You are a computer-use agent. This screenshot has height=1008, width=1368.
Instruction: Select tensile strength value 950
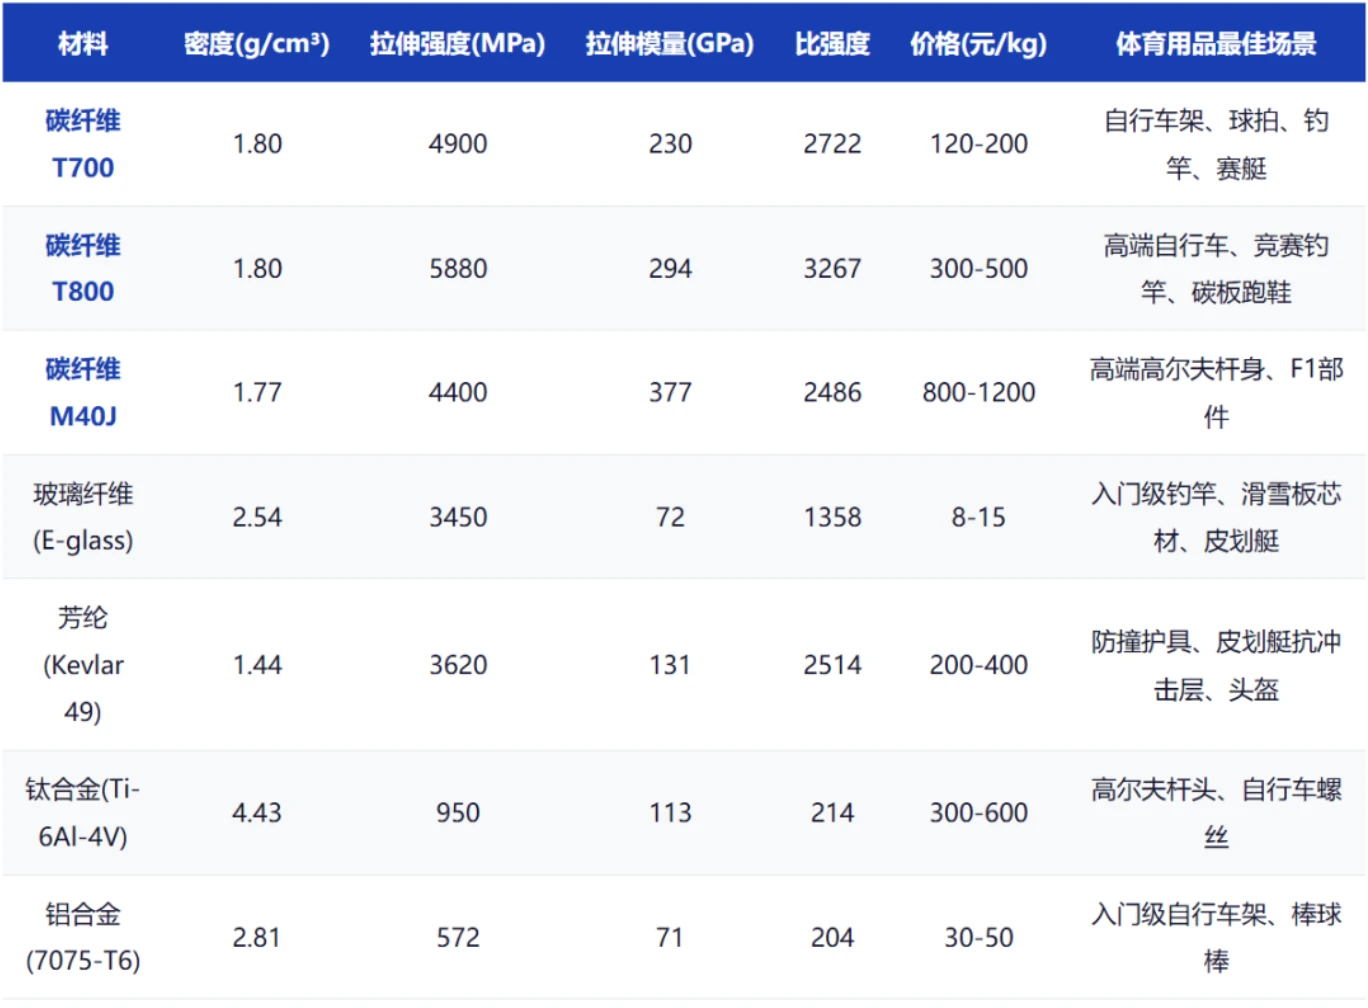[x=458, y=813]
